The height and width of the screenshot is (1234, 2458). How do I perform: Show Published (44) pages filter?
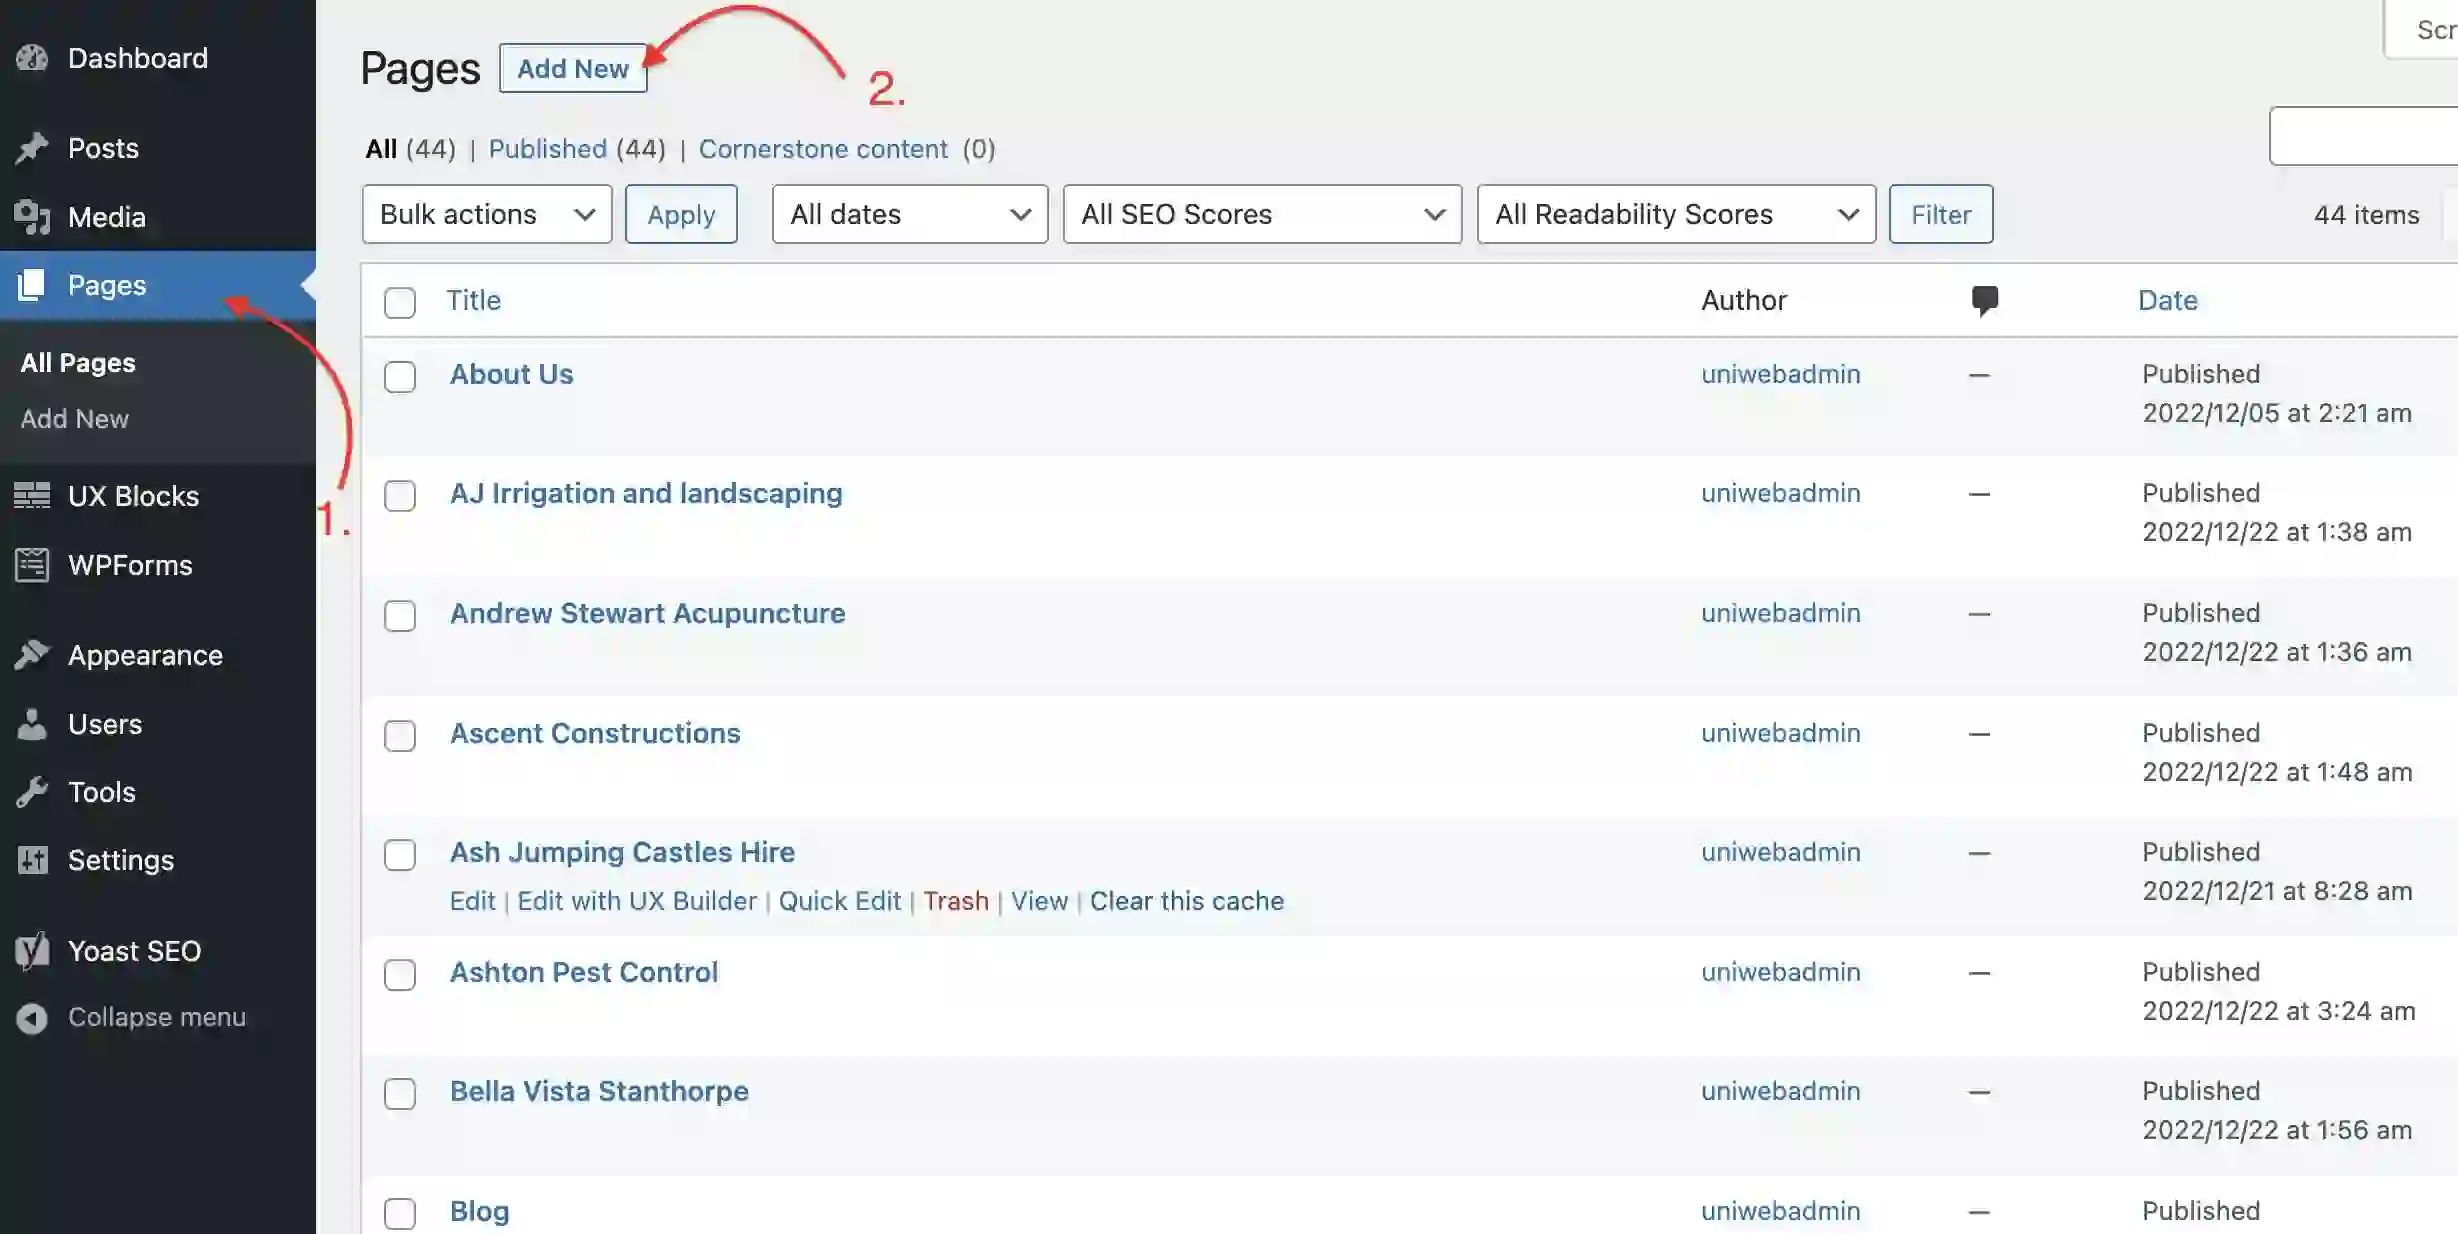coord(577,149)
